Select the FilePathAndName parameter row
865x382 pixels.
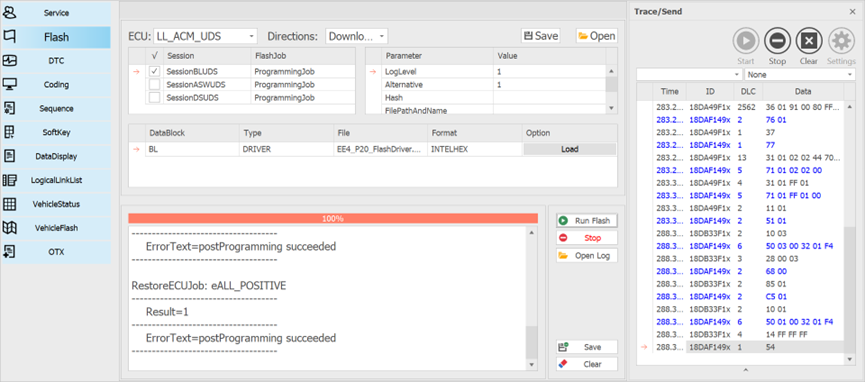tap(486, 110)
